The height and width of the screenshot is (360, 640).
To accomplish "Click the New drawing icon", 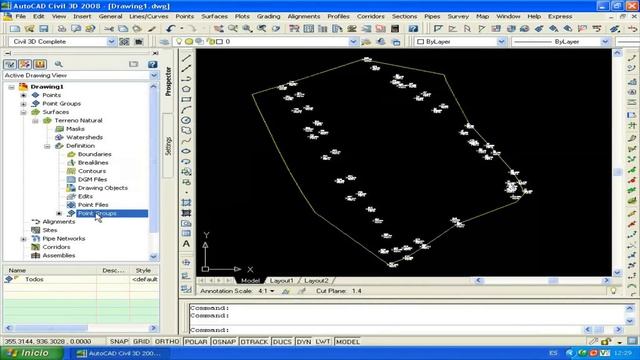I will tap(15, 29).
